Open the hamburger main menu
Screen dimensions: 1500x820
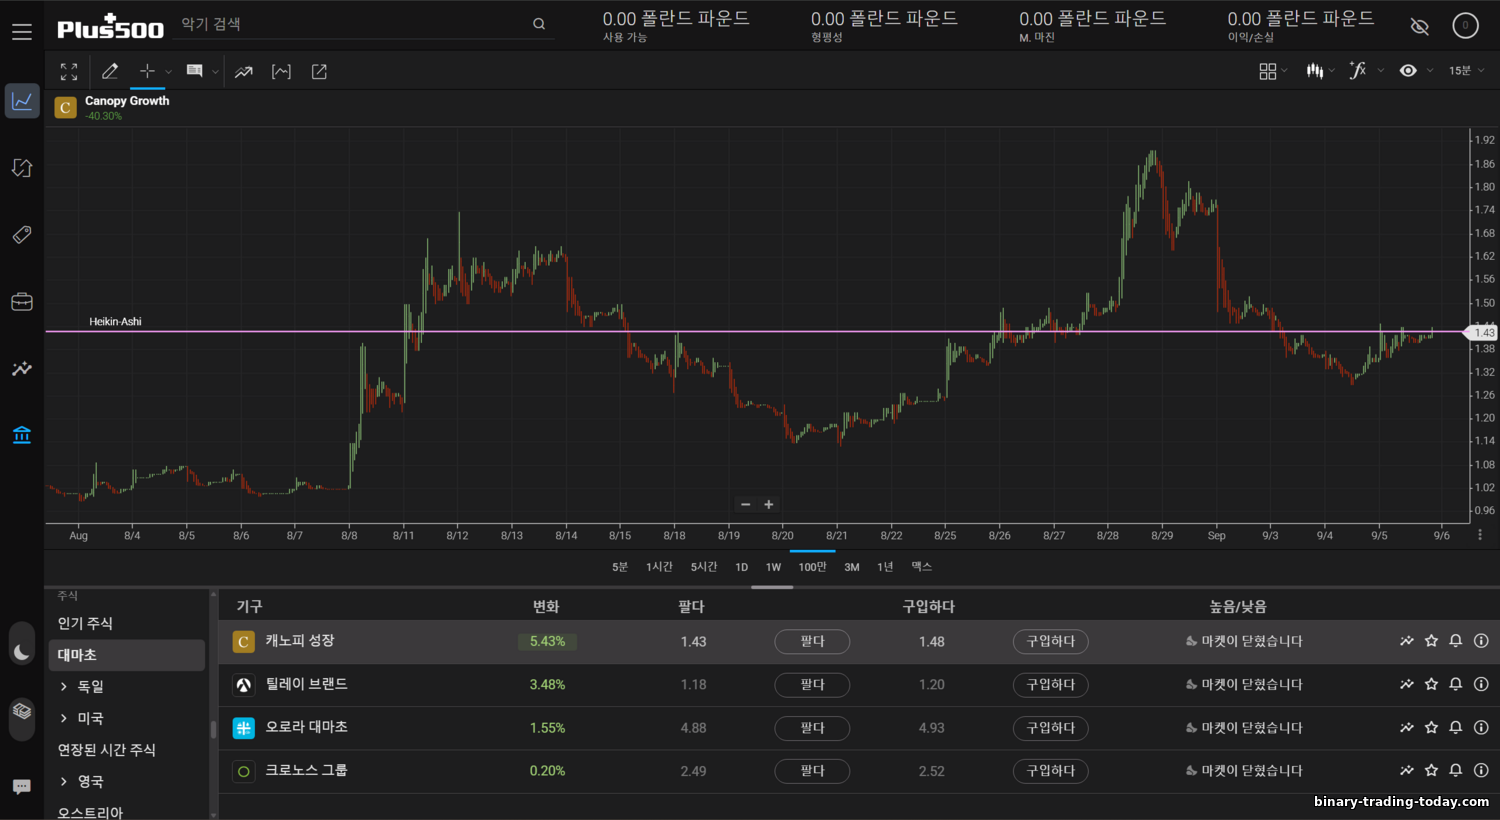22,32
